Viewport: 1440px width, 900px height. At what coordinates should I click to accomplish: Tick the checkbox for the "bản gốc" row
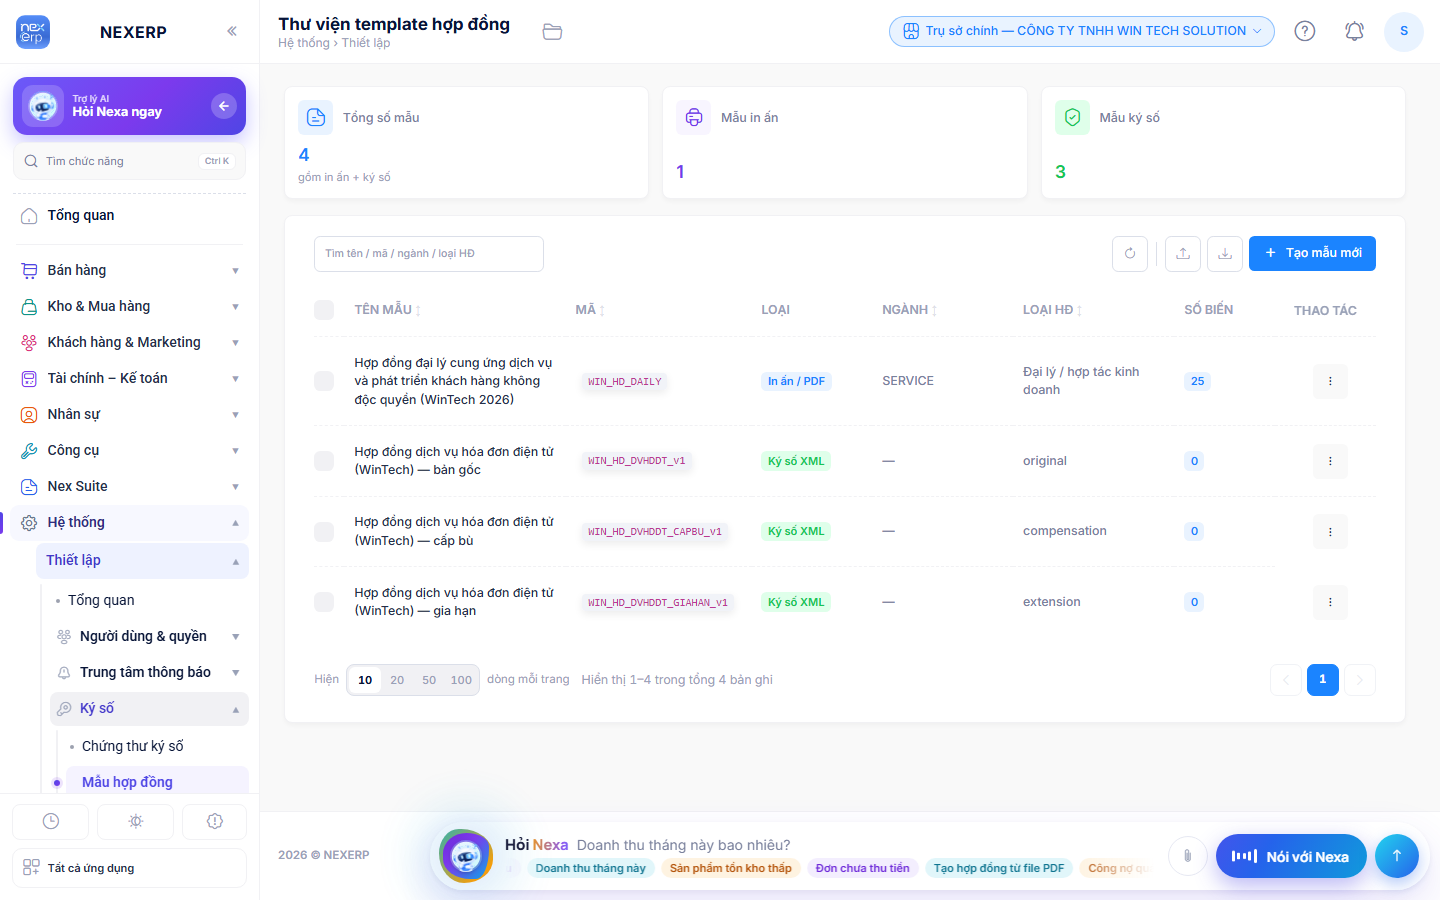[324, 461]
